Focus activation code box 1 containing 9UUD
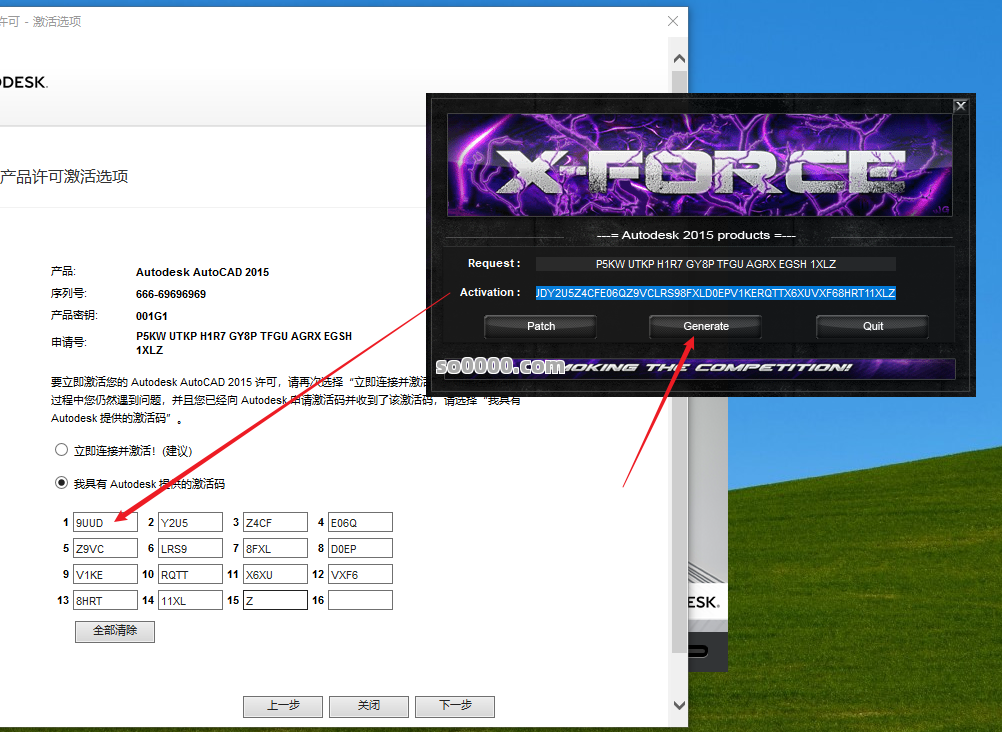The height and width of the screenshot is (732, 1002). tap(105, 522)
